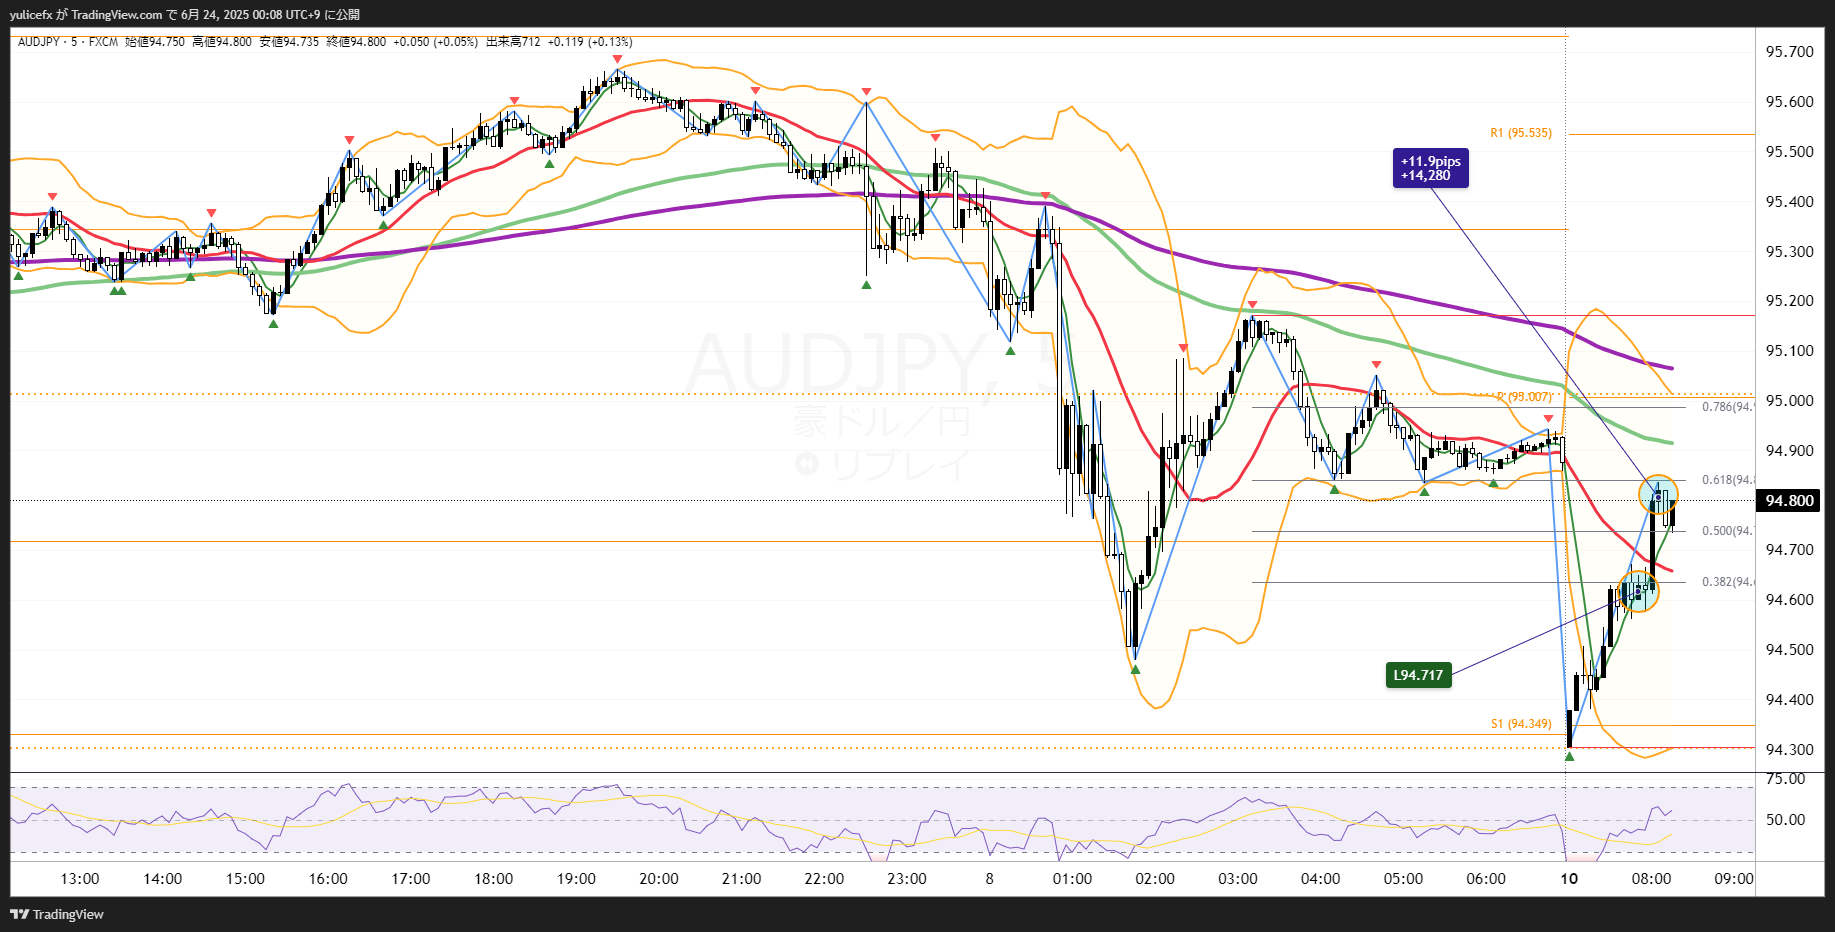This screenshot has height=932, width=1835.
Task: Click the 03:00 time axis label
Action: [x=1238, y=879]
